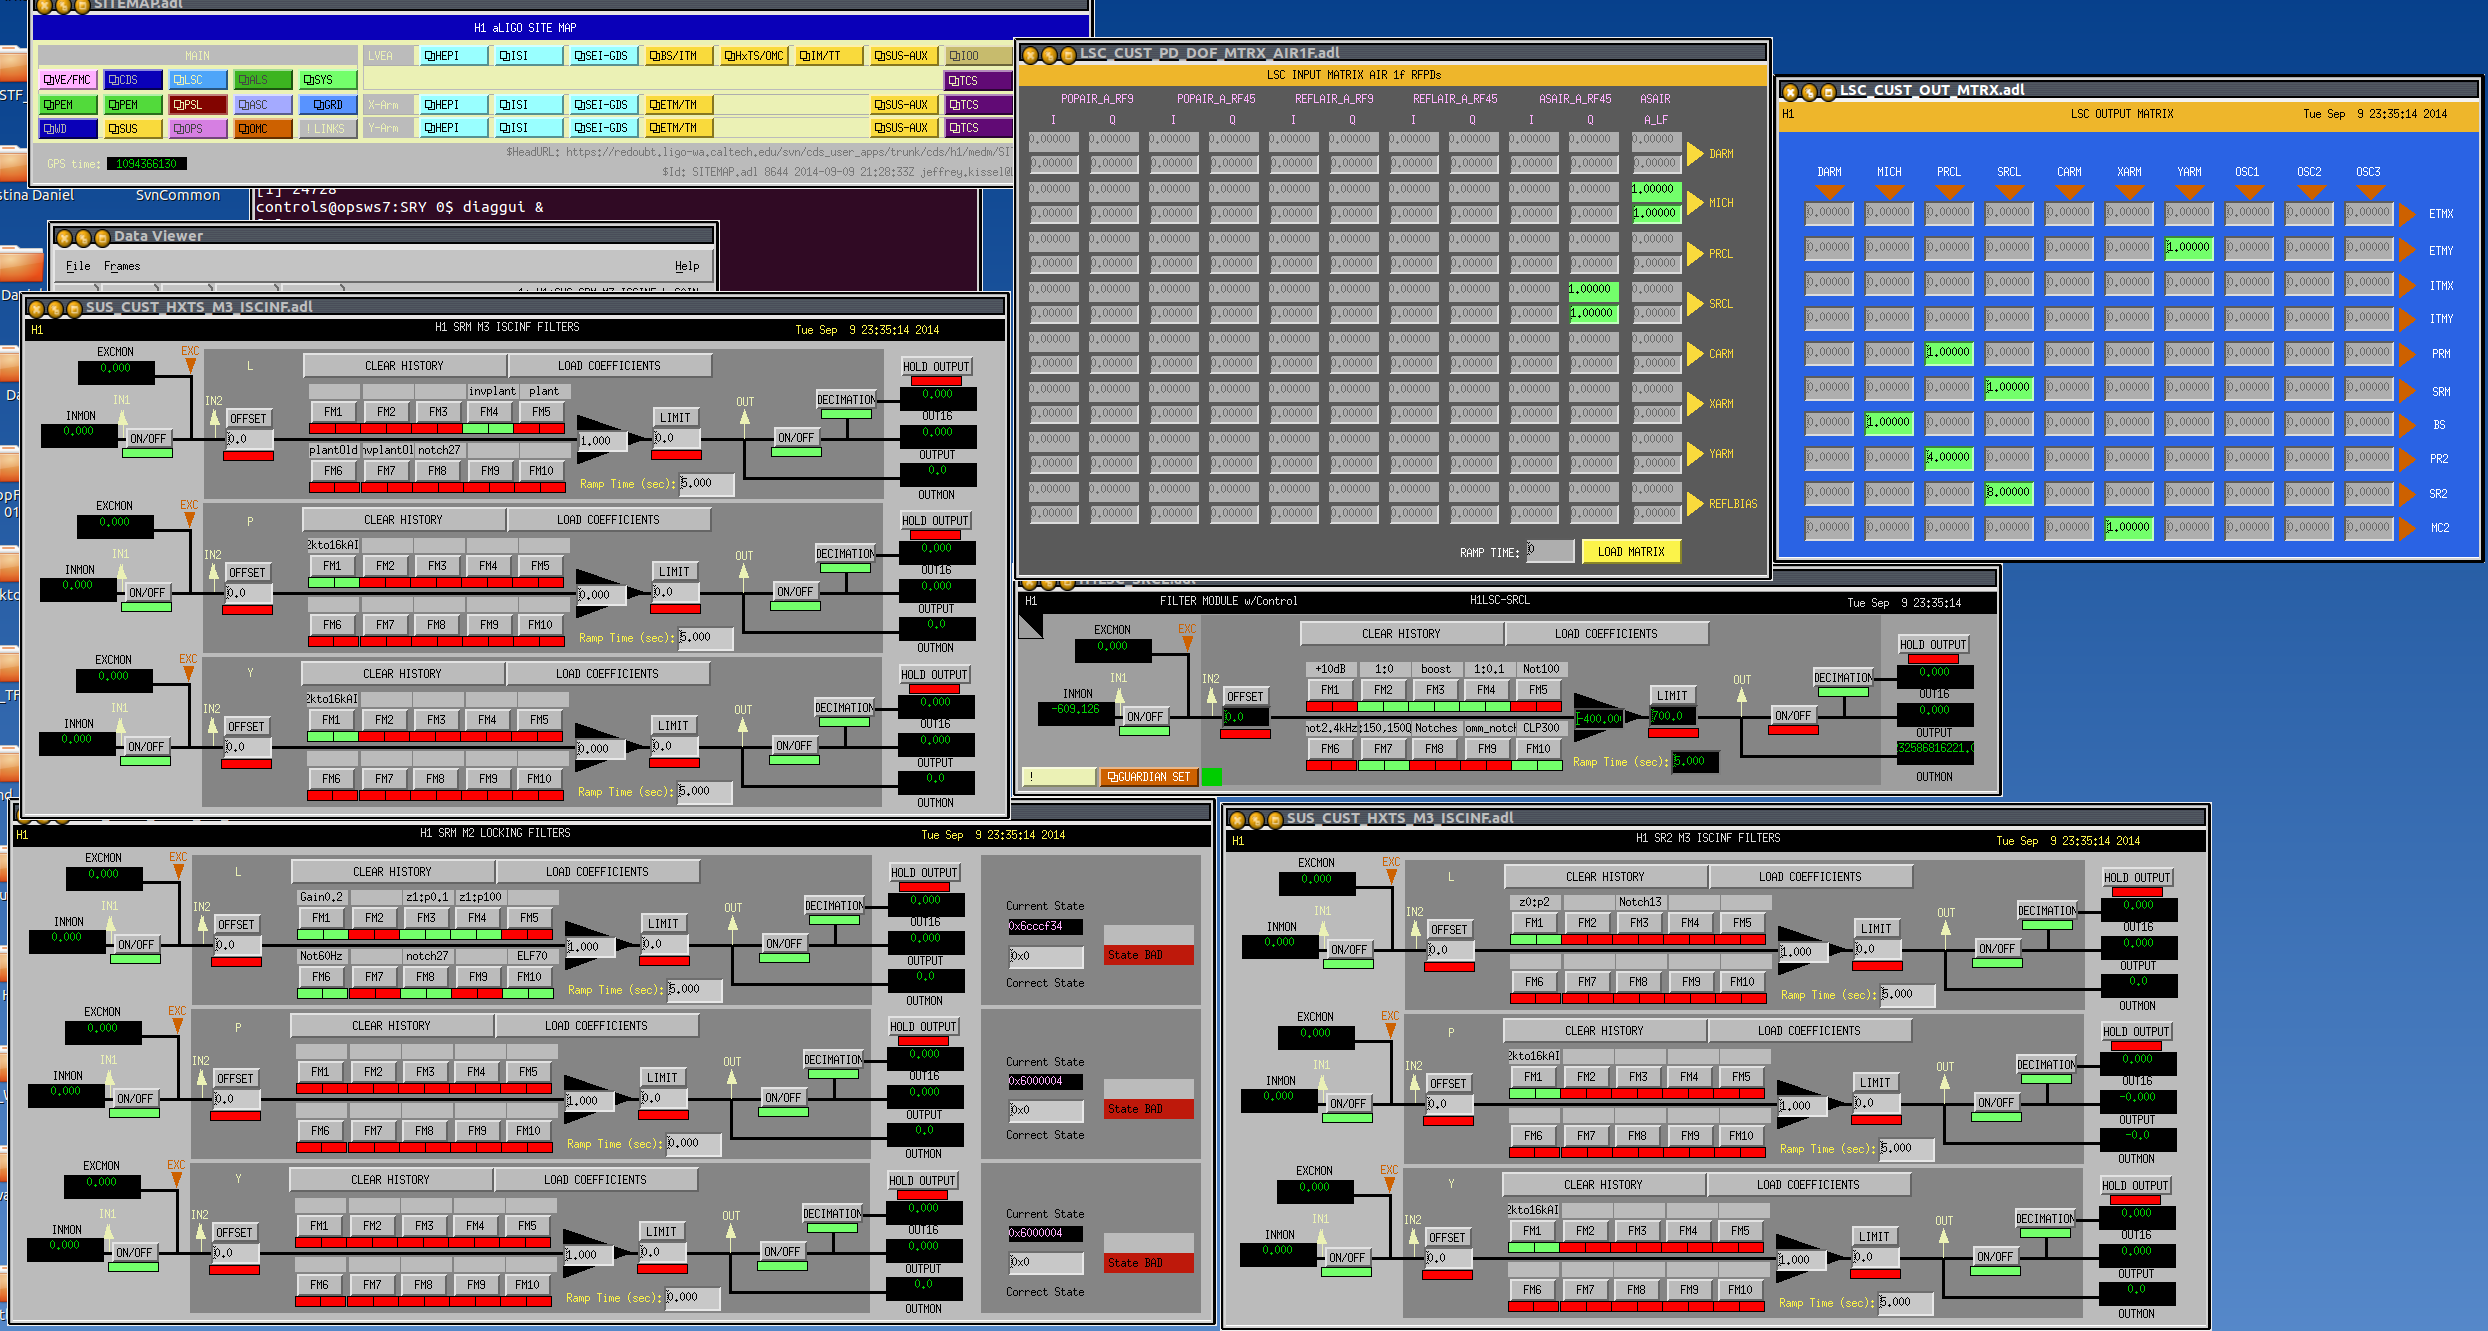Viewport: 2488px width, 1331px height.
Task: Click the orange YARM column arrow in LSC Output Matrix
Action: click(2189, 192)
